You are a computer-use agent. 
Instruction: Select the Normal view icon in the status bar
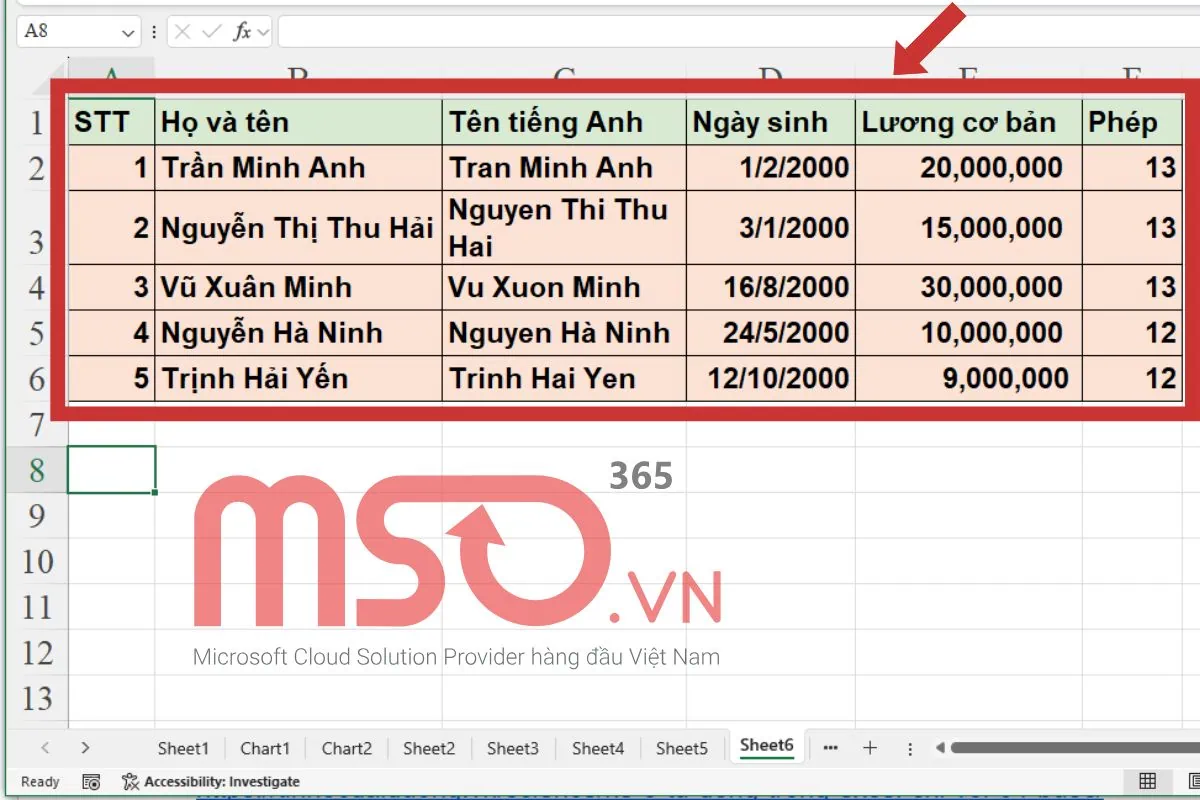(1146, 781)
